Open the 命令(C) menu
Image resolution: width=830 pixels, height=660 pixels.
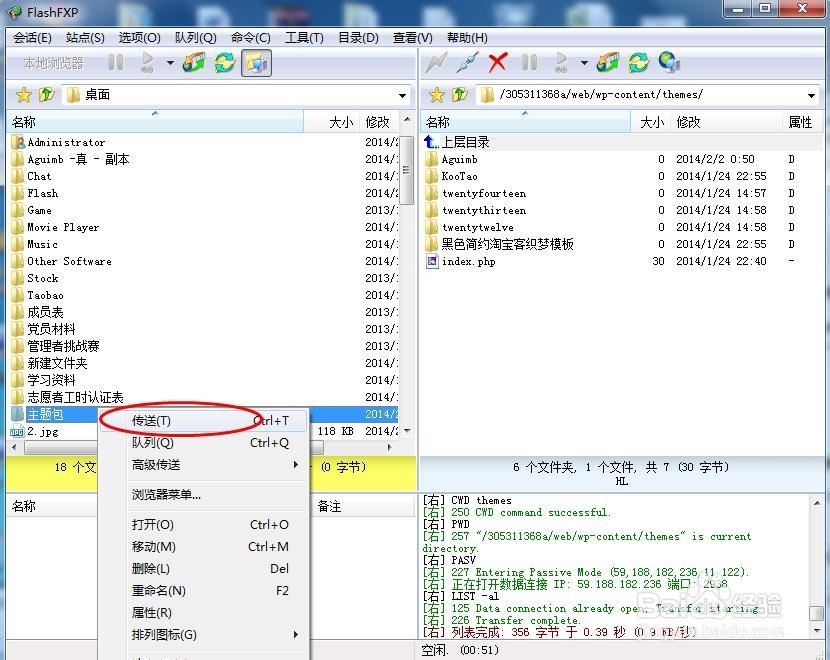tap(250, 38)
